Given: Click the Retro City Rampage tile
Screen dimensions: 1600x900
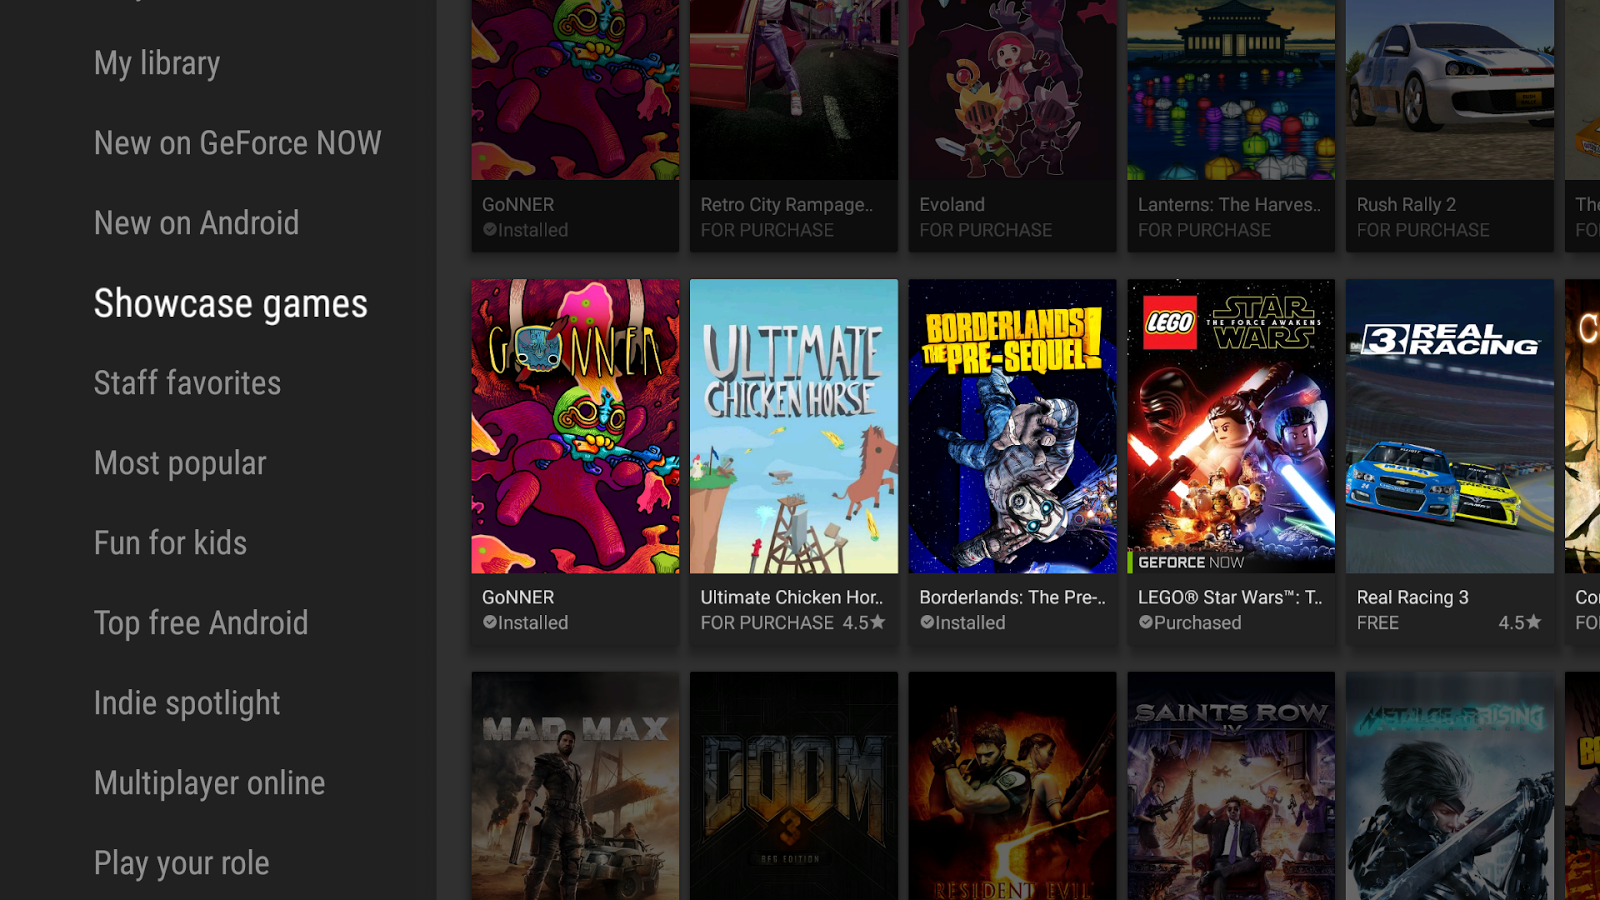Looking at the screenshot, I should [794, 125].
